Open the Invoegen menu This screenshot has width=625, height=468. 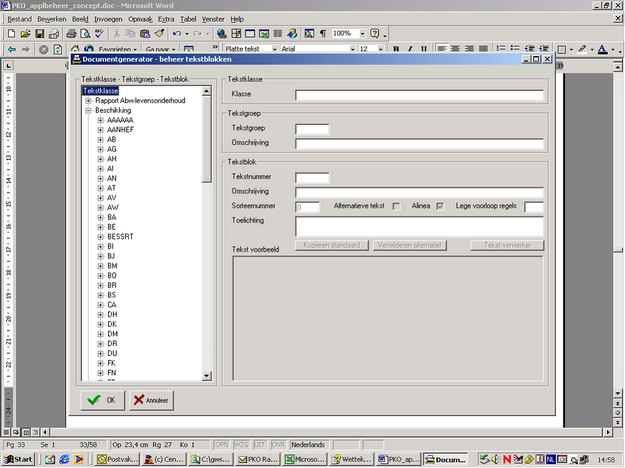point(110,19)
